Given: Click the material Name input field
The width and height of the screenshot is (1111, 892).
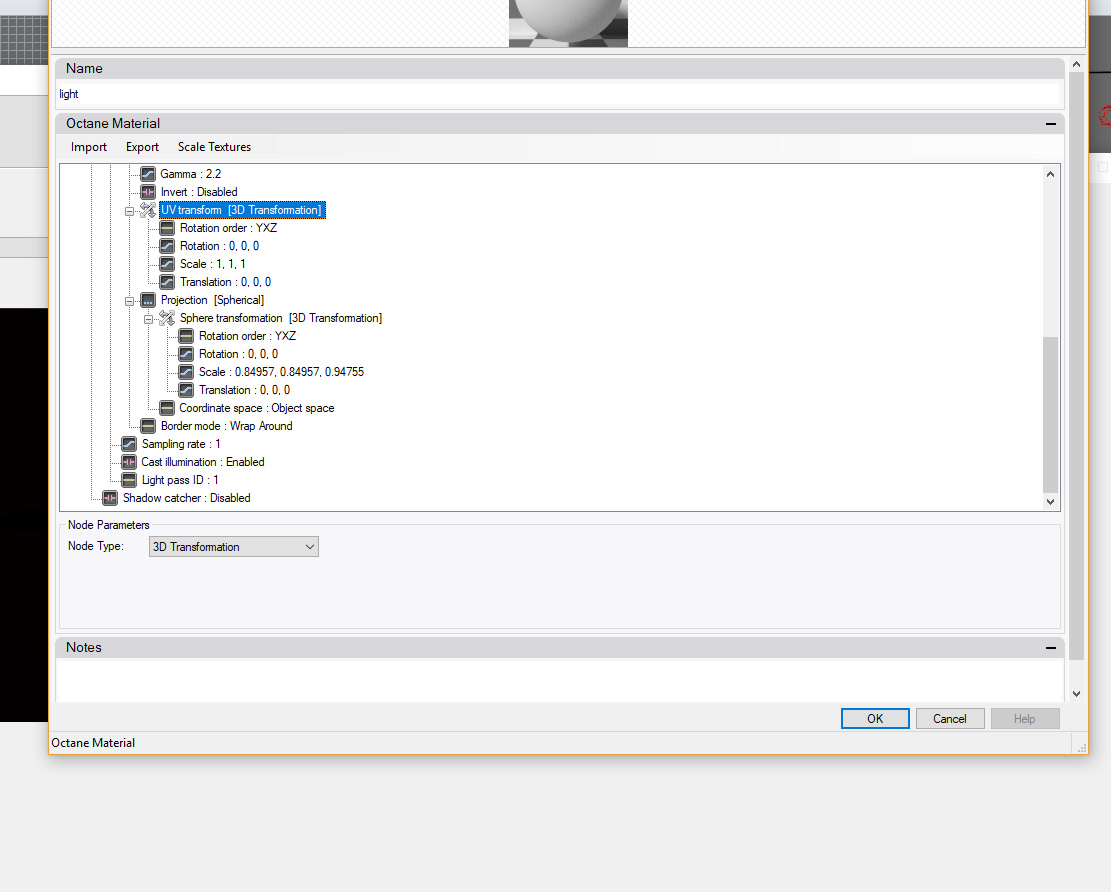Looking at the screenshot, I should point(558,94).
